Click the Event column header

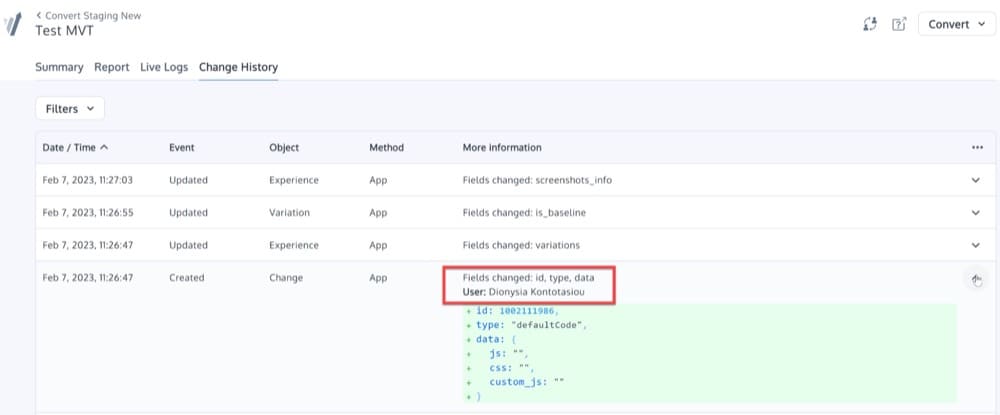coord(182,147)
